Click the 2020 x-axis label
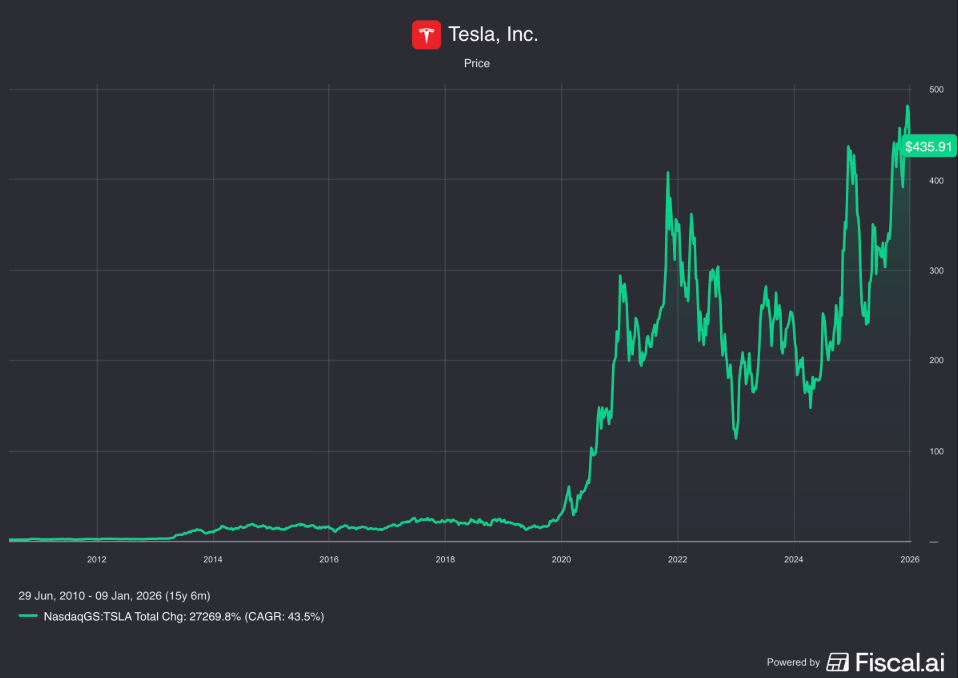The image size is (958, 678). point(561,560)
